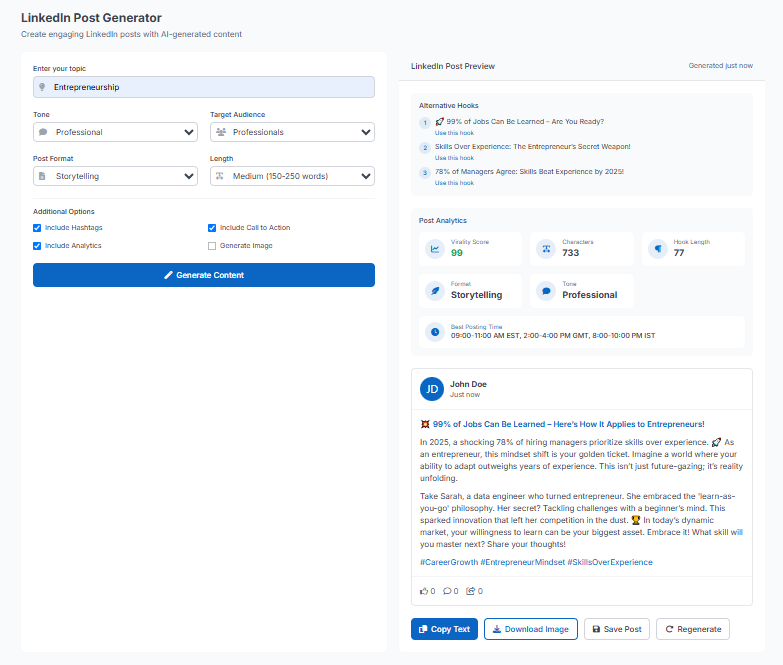Screen dimensions: 783x665
Task: Click the share icon under post
Action: (x=470, y=591)
